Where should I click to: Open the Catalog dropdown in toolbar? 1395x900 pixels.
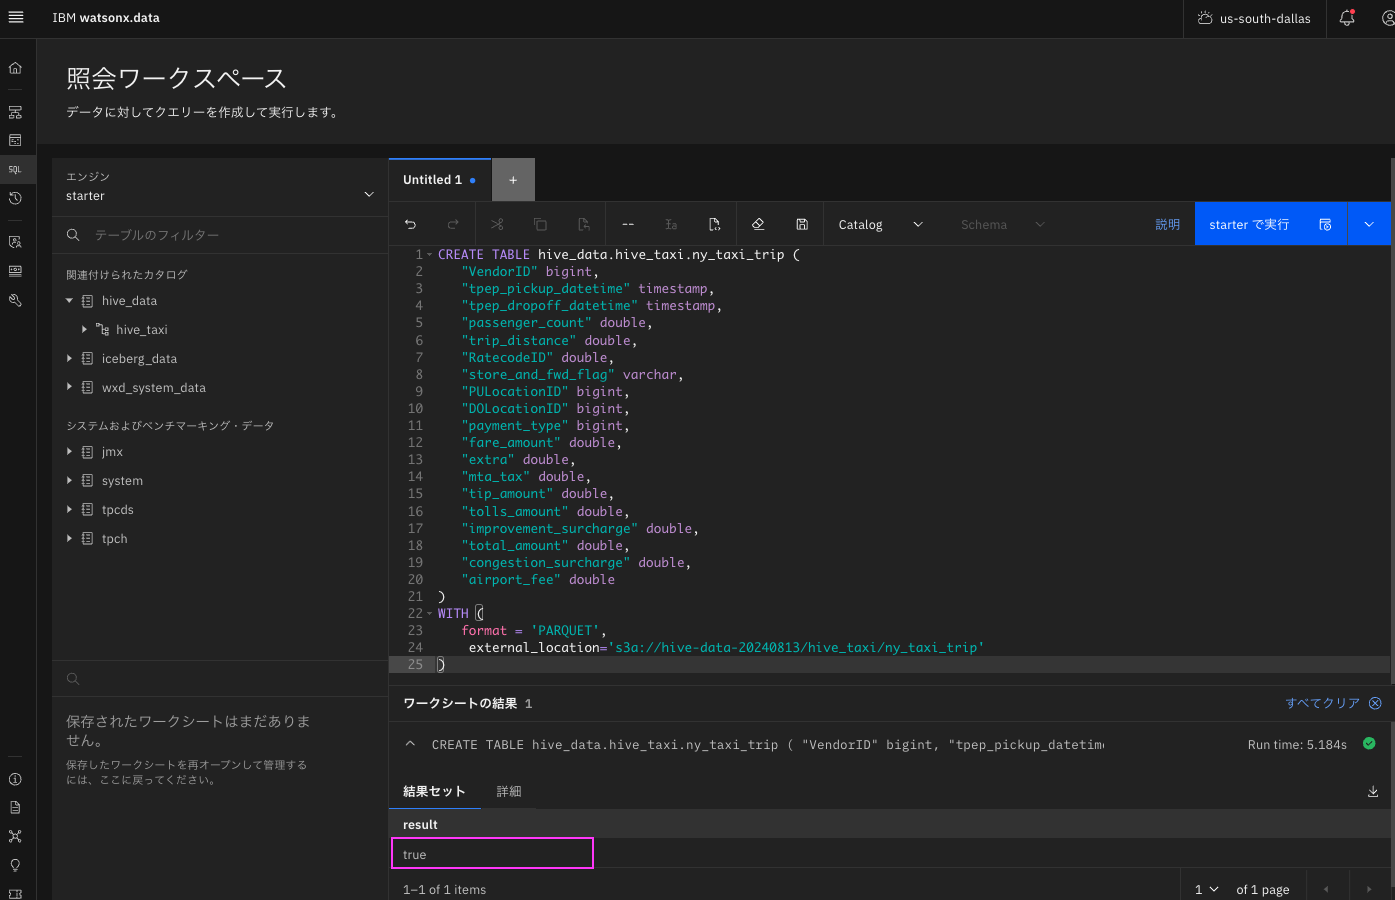(x=880, y=225)
